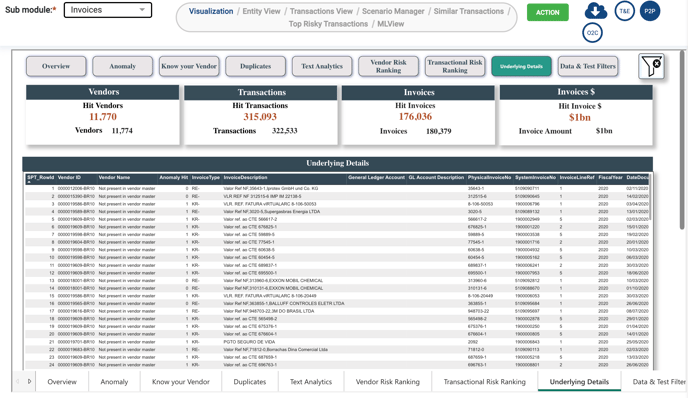Click the tab scroll right arrow

pyautogui.click(x=29, y=381)
